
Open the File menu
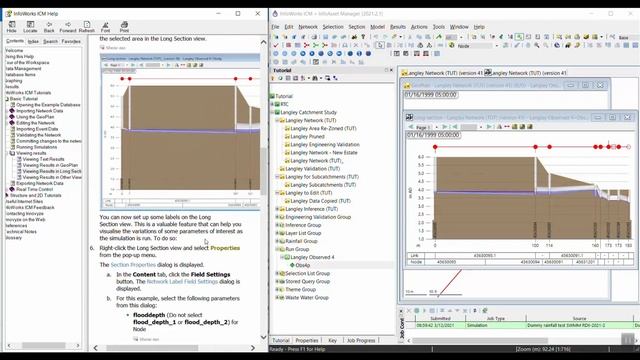(x=276, y=27)
